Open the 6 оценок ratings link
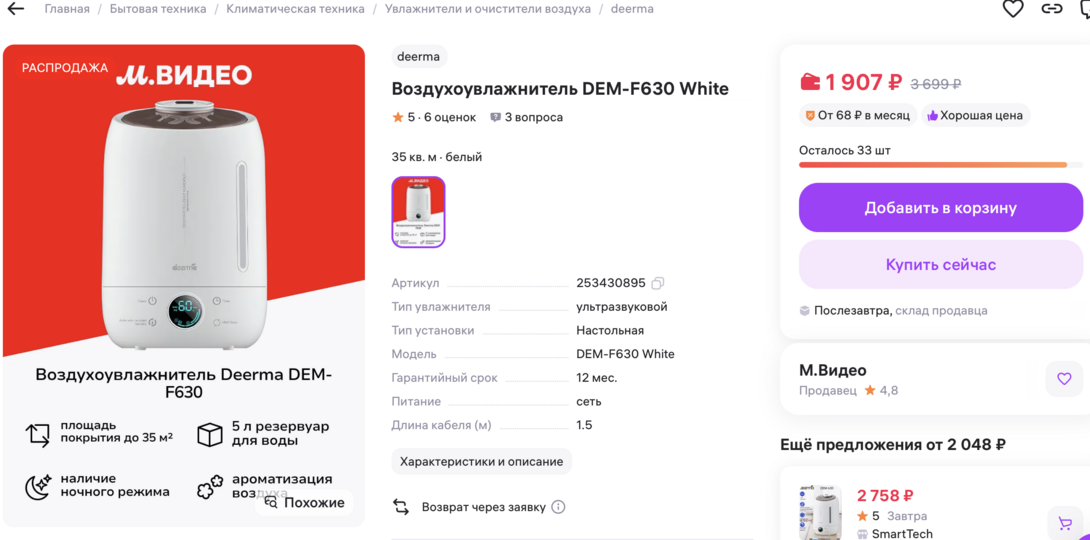Screen dimensions: 1090x540 point(449,117)
